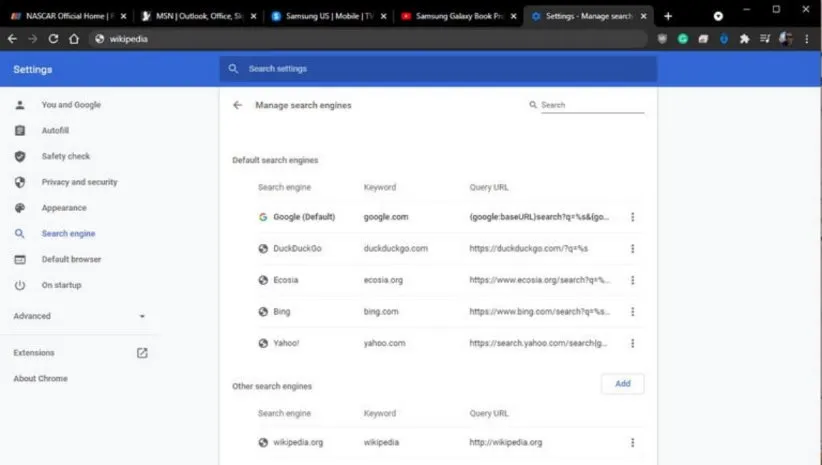Click the search engines Search field
The image size is (822, 465).
coord(591,105)
